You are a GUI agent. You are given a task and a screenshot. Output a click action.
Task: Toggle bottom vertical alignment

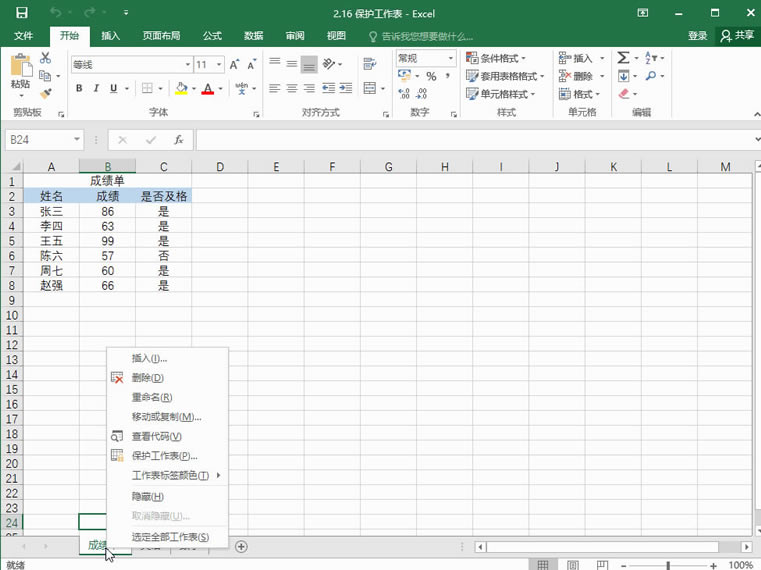pyautogui.click(x=309, y=64)
